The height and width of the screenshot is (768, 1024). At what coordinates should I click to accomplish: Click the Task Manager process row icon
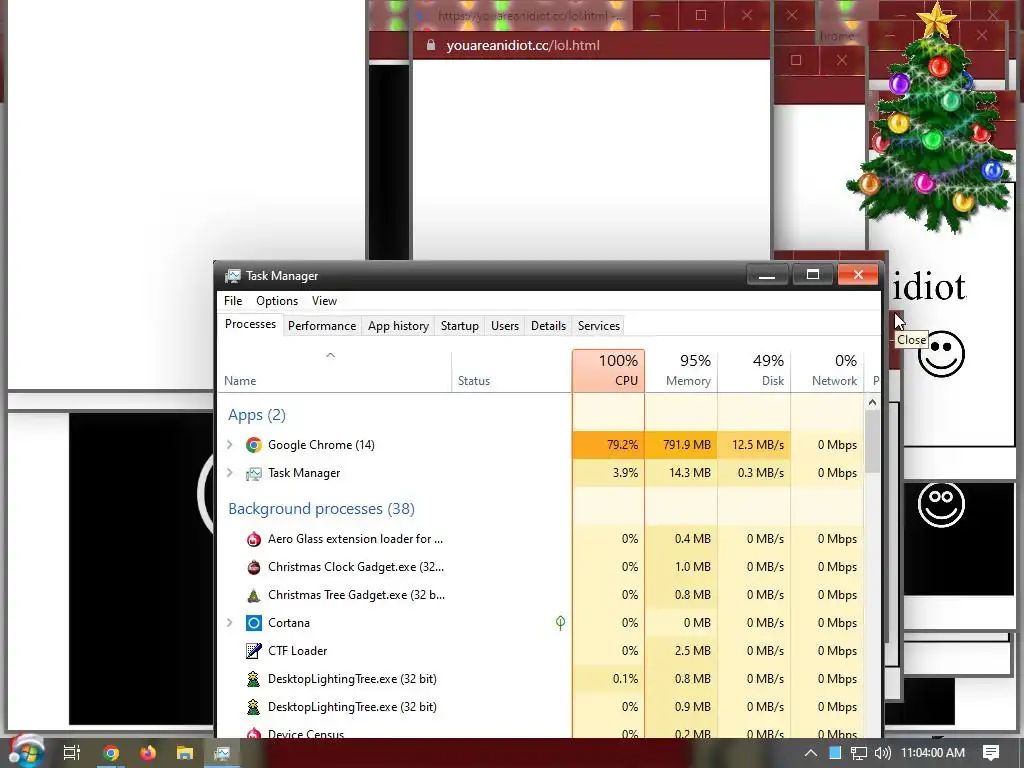click(253, 473)
